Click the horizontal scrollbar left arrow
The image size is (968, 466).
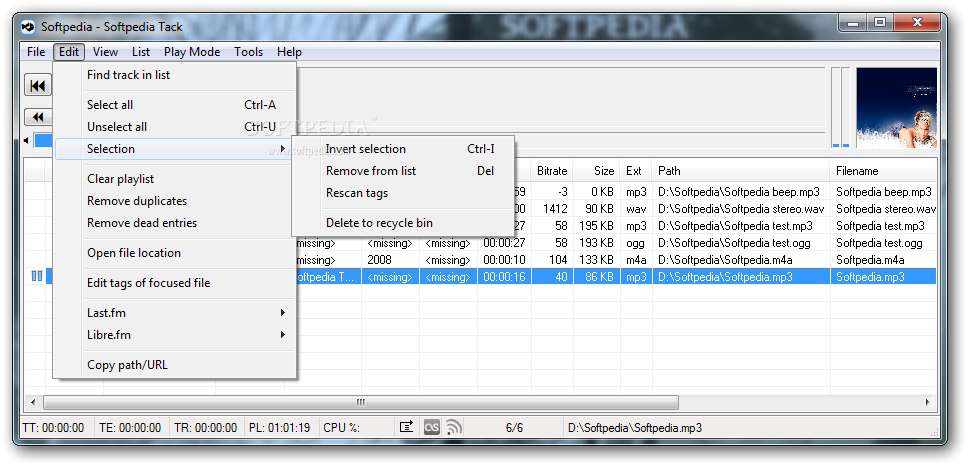tap(33, 402)
